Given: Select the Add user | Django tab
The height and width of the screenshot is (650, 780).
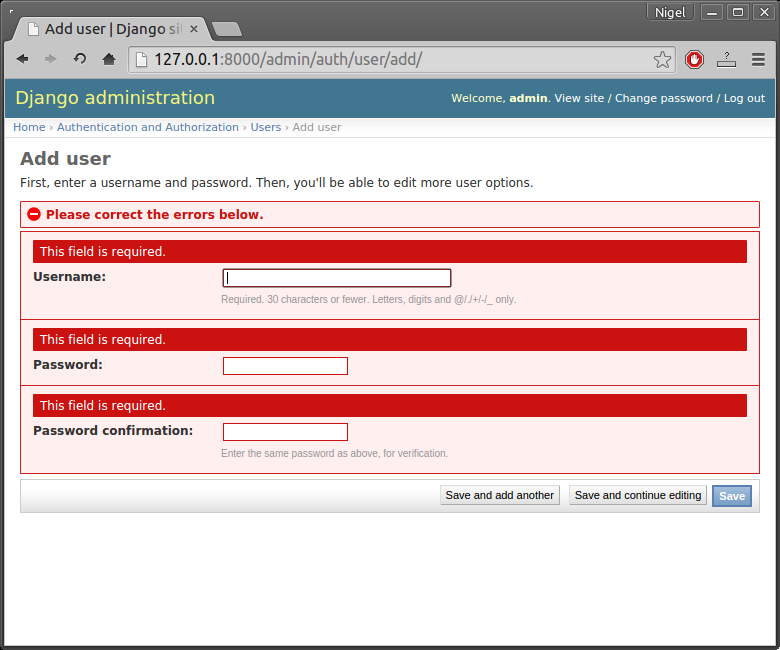Looking at the screenshot, I should coord(112,29).
